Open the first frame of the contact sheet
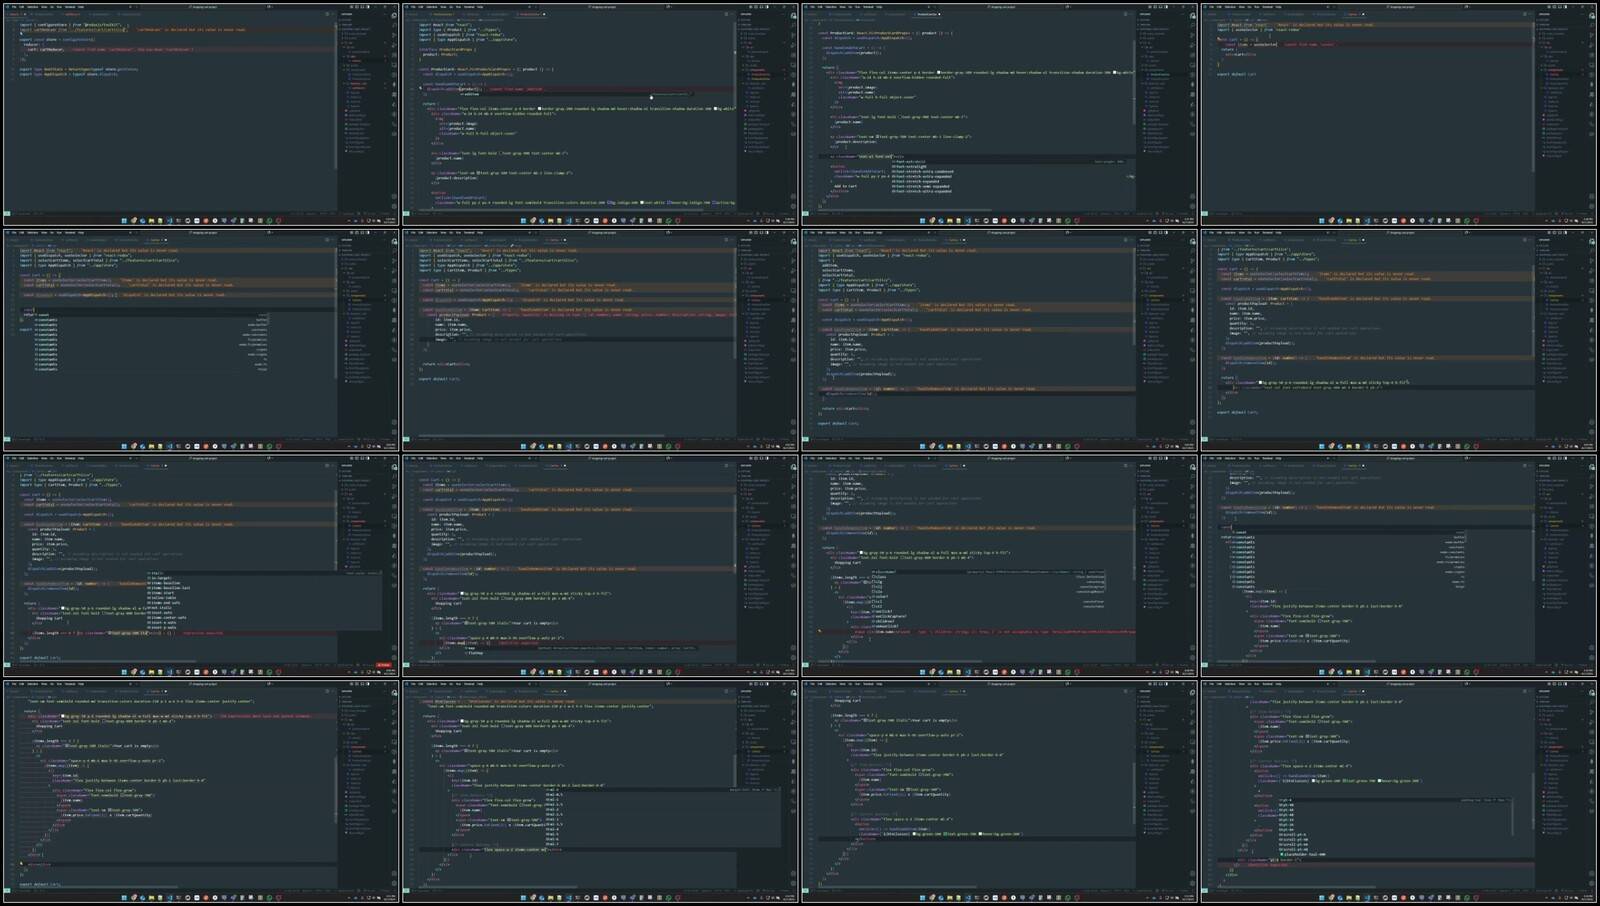The image size is (1600, 906). [201, 114]
